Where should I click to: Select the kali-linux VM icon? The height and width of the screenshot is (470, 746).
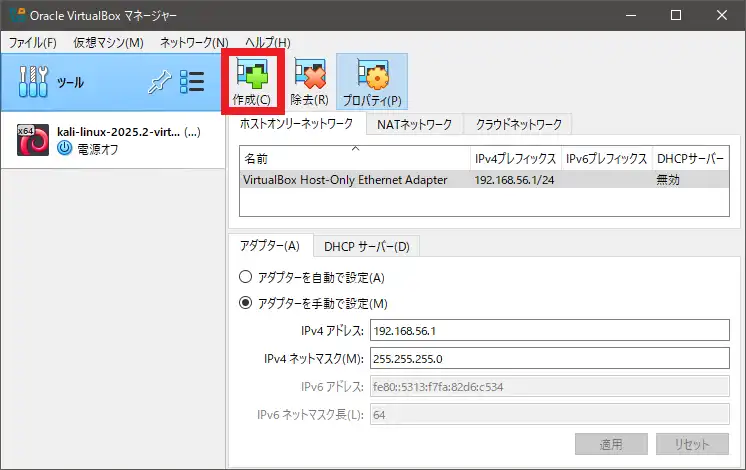[x=33, y=140]
